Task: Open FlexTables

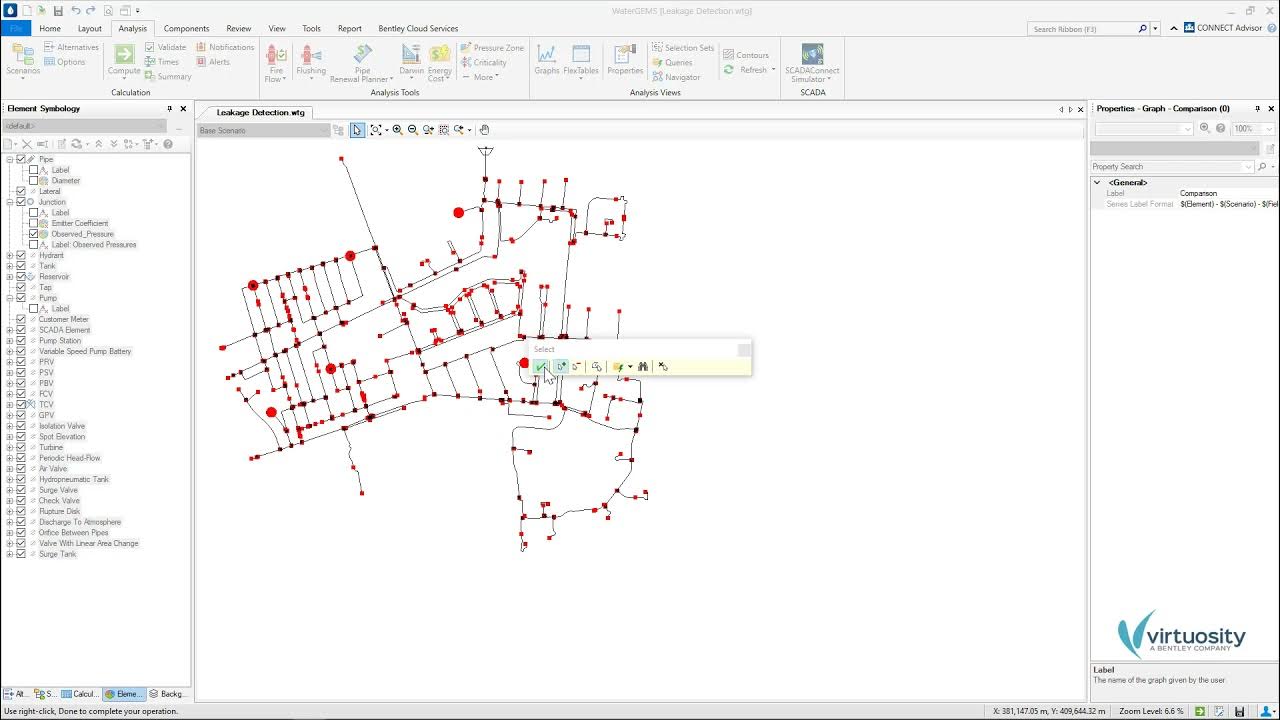Action: pyautogui.click(x=581, y=60)
